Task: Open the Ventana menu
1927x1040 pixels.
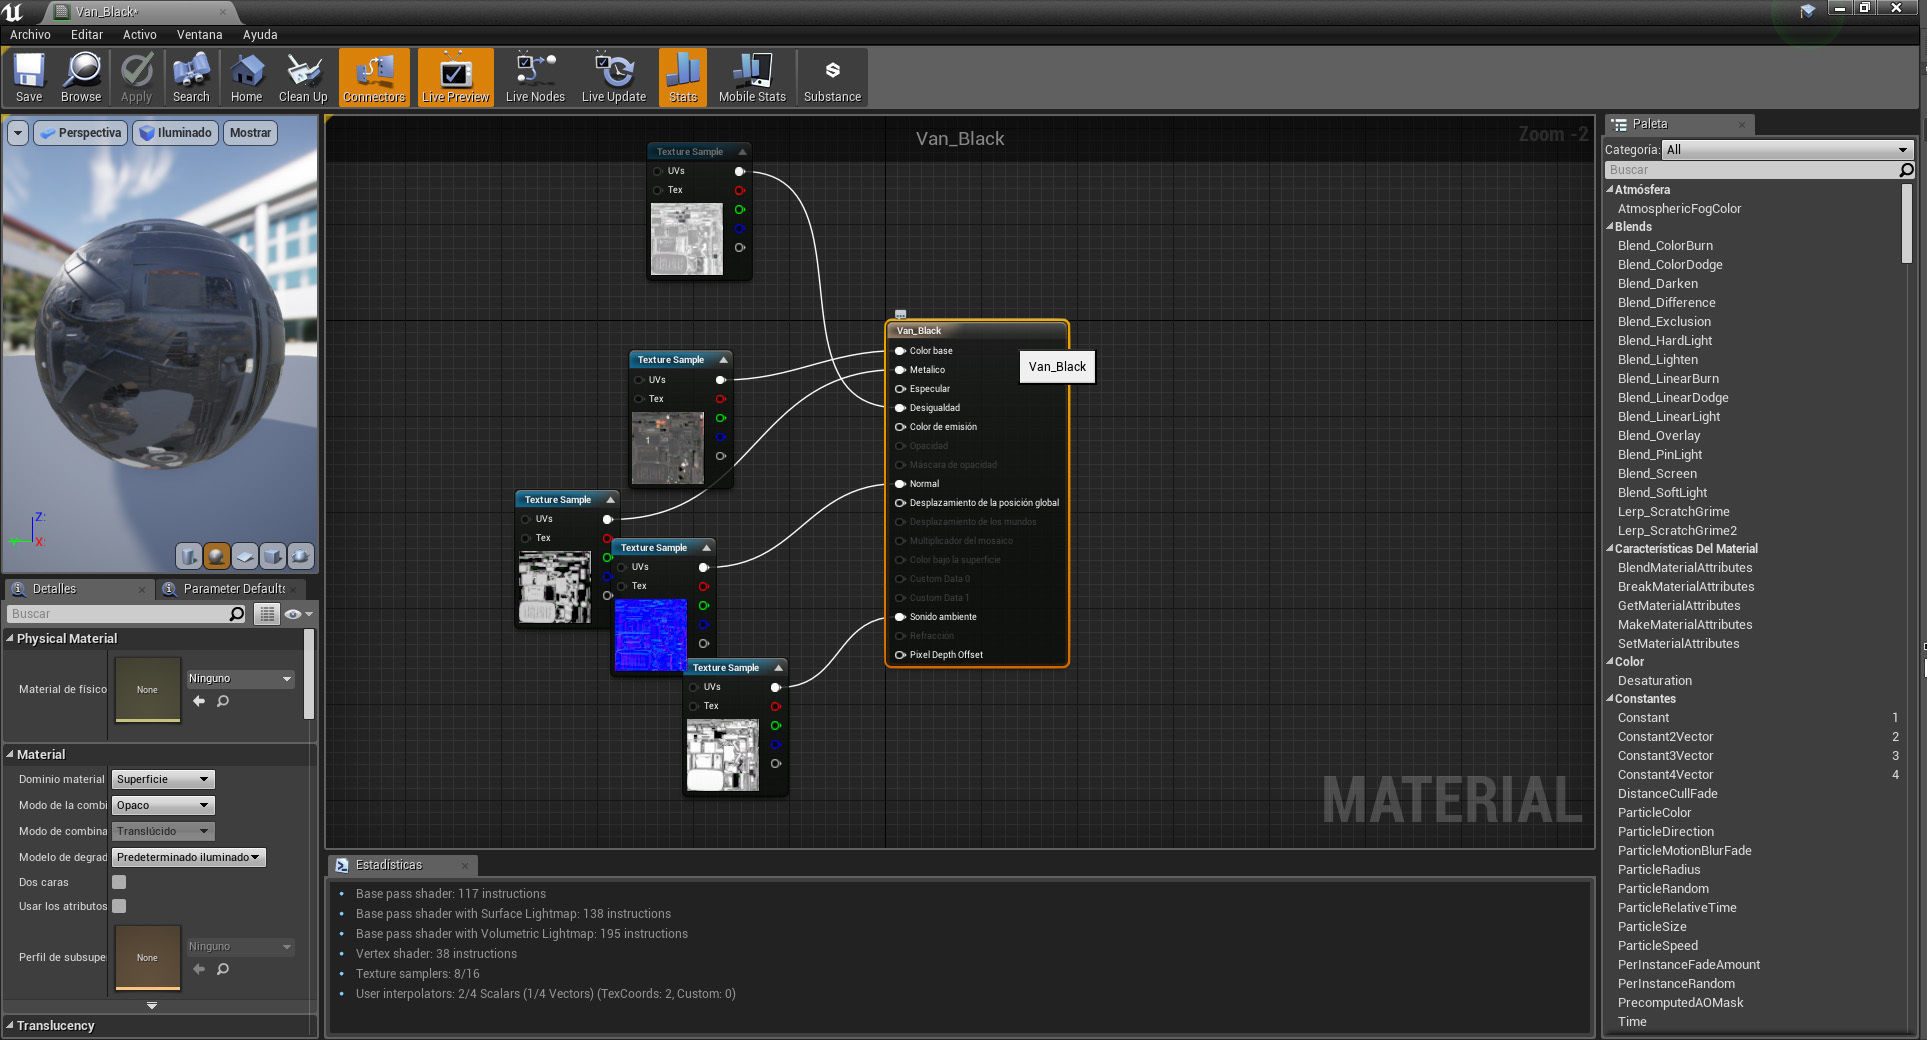Action: (x=199, y=35)
